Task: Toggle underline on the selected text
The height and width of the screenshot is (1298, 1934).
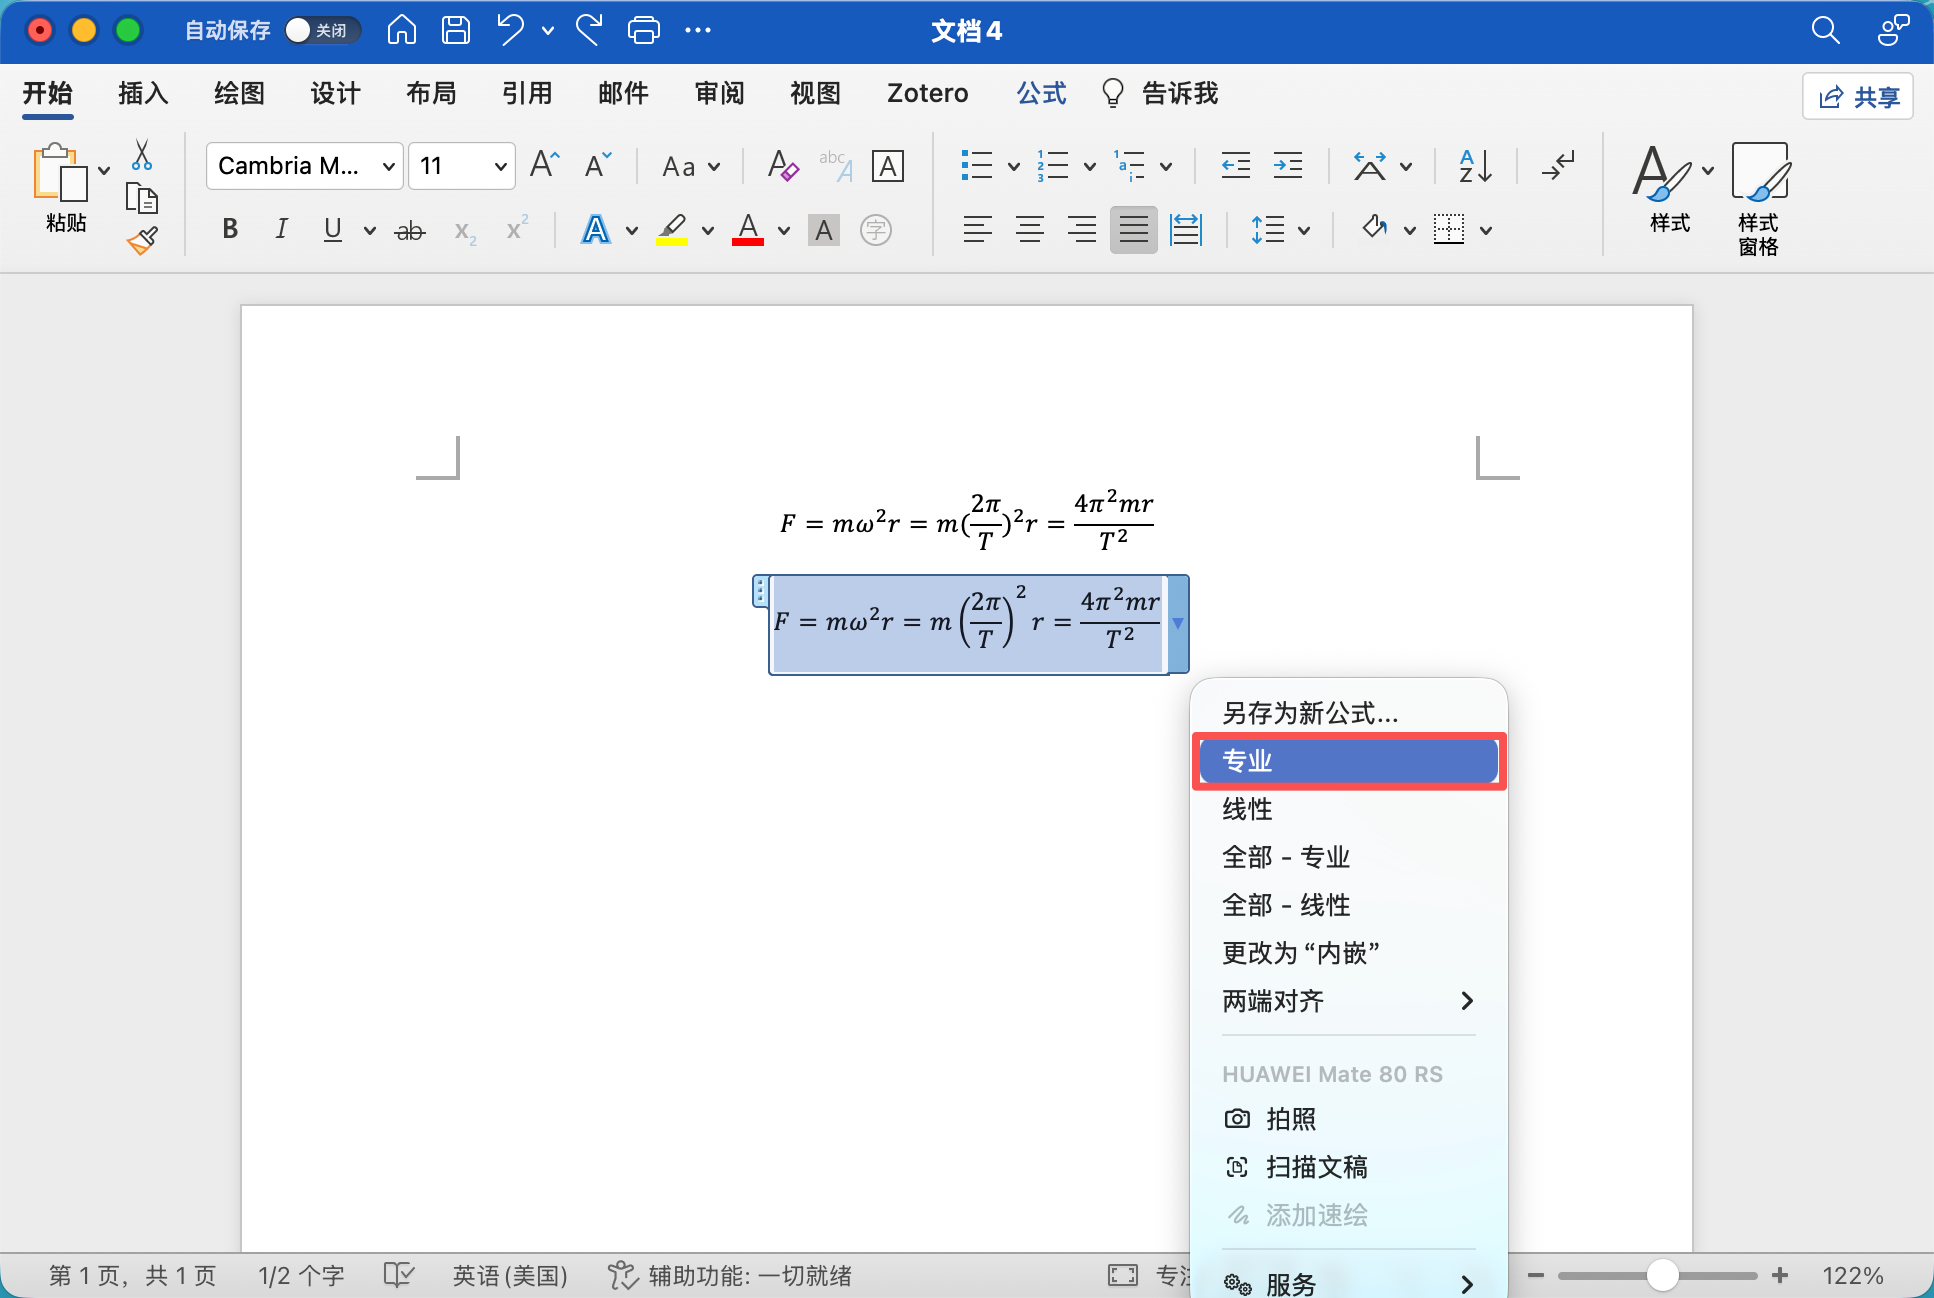Action: point(333,230)
